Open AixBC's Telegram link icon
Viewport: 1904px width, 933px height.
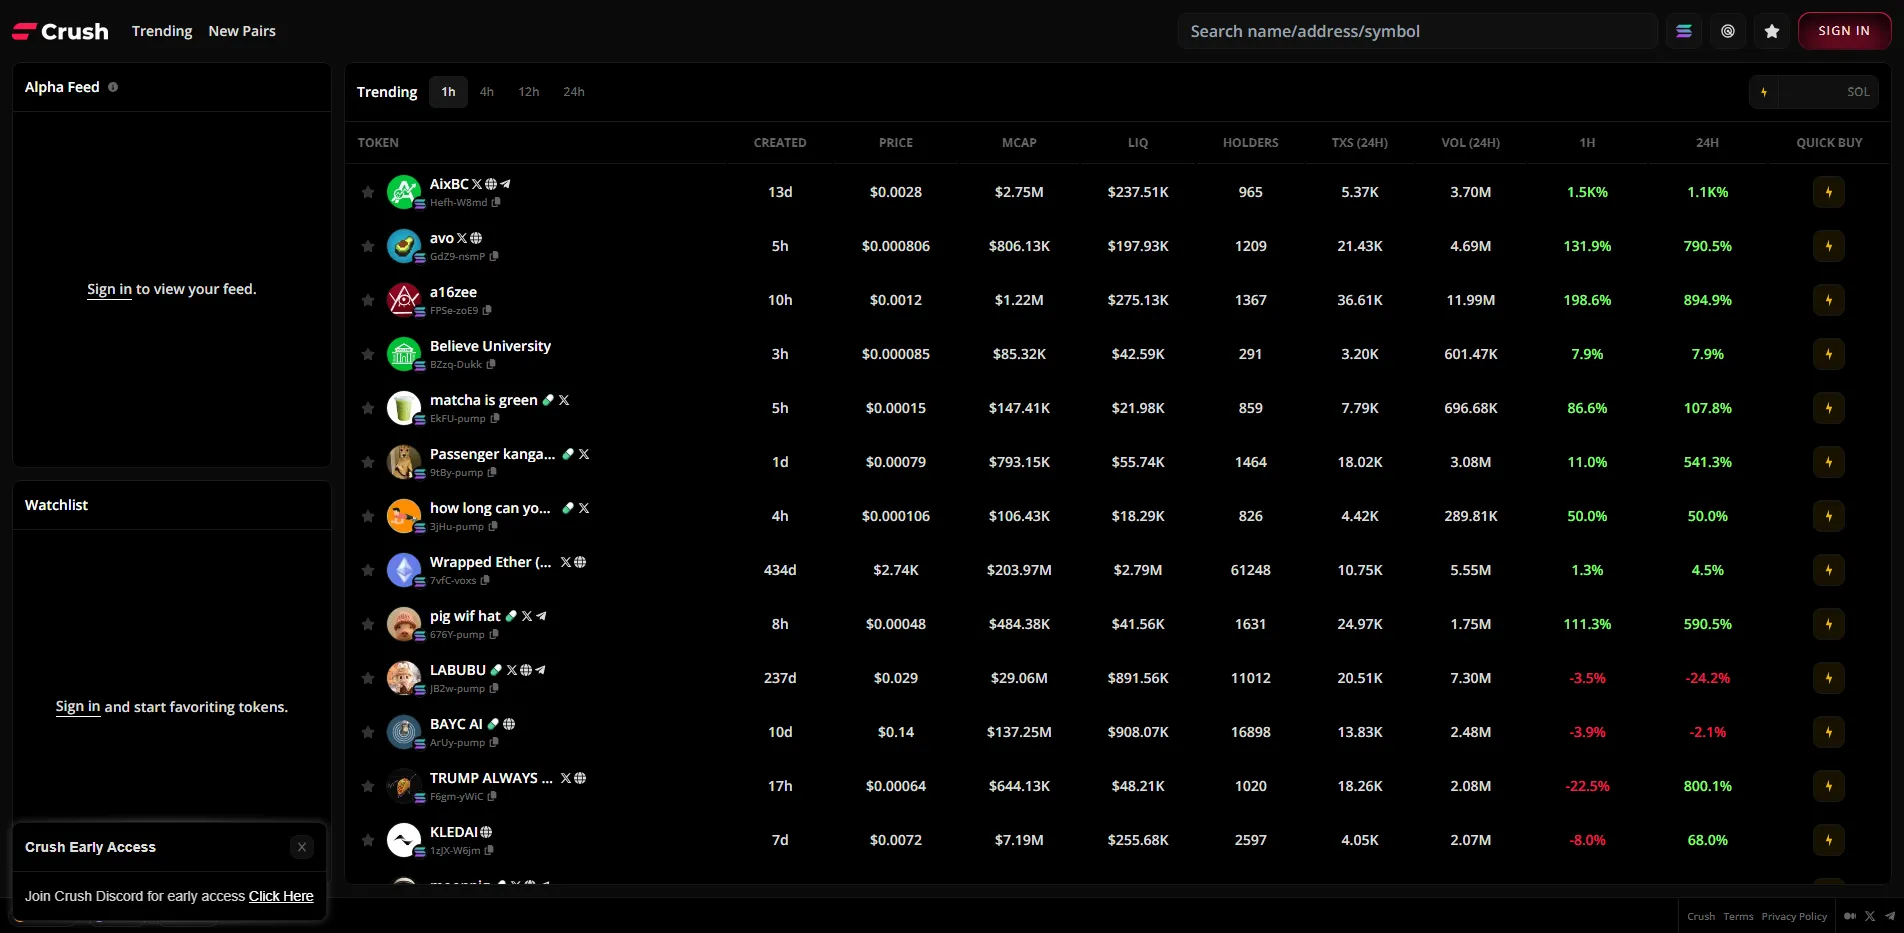click(506, 184)
